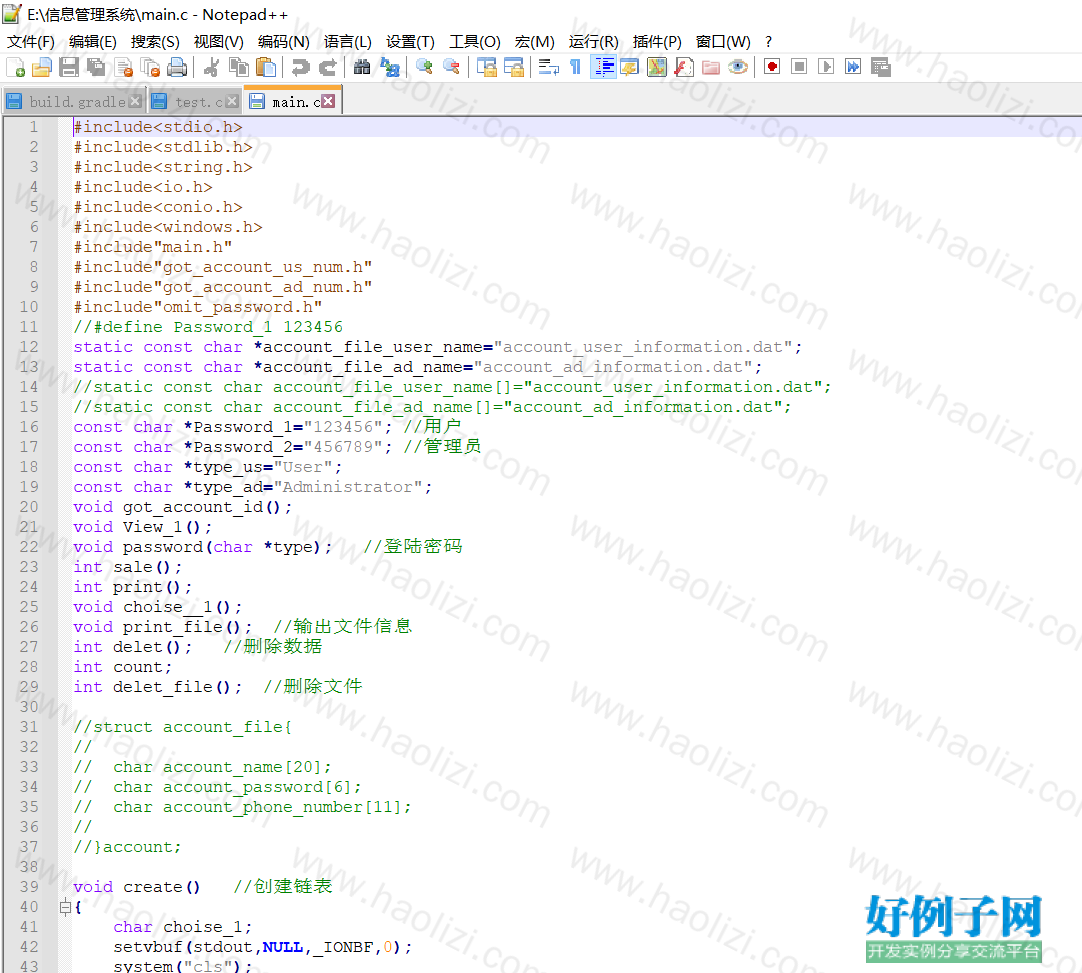Open the 设置(T) menu
The image size is (1082, 973).
point(411,41)
